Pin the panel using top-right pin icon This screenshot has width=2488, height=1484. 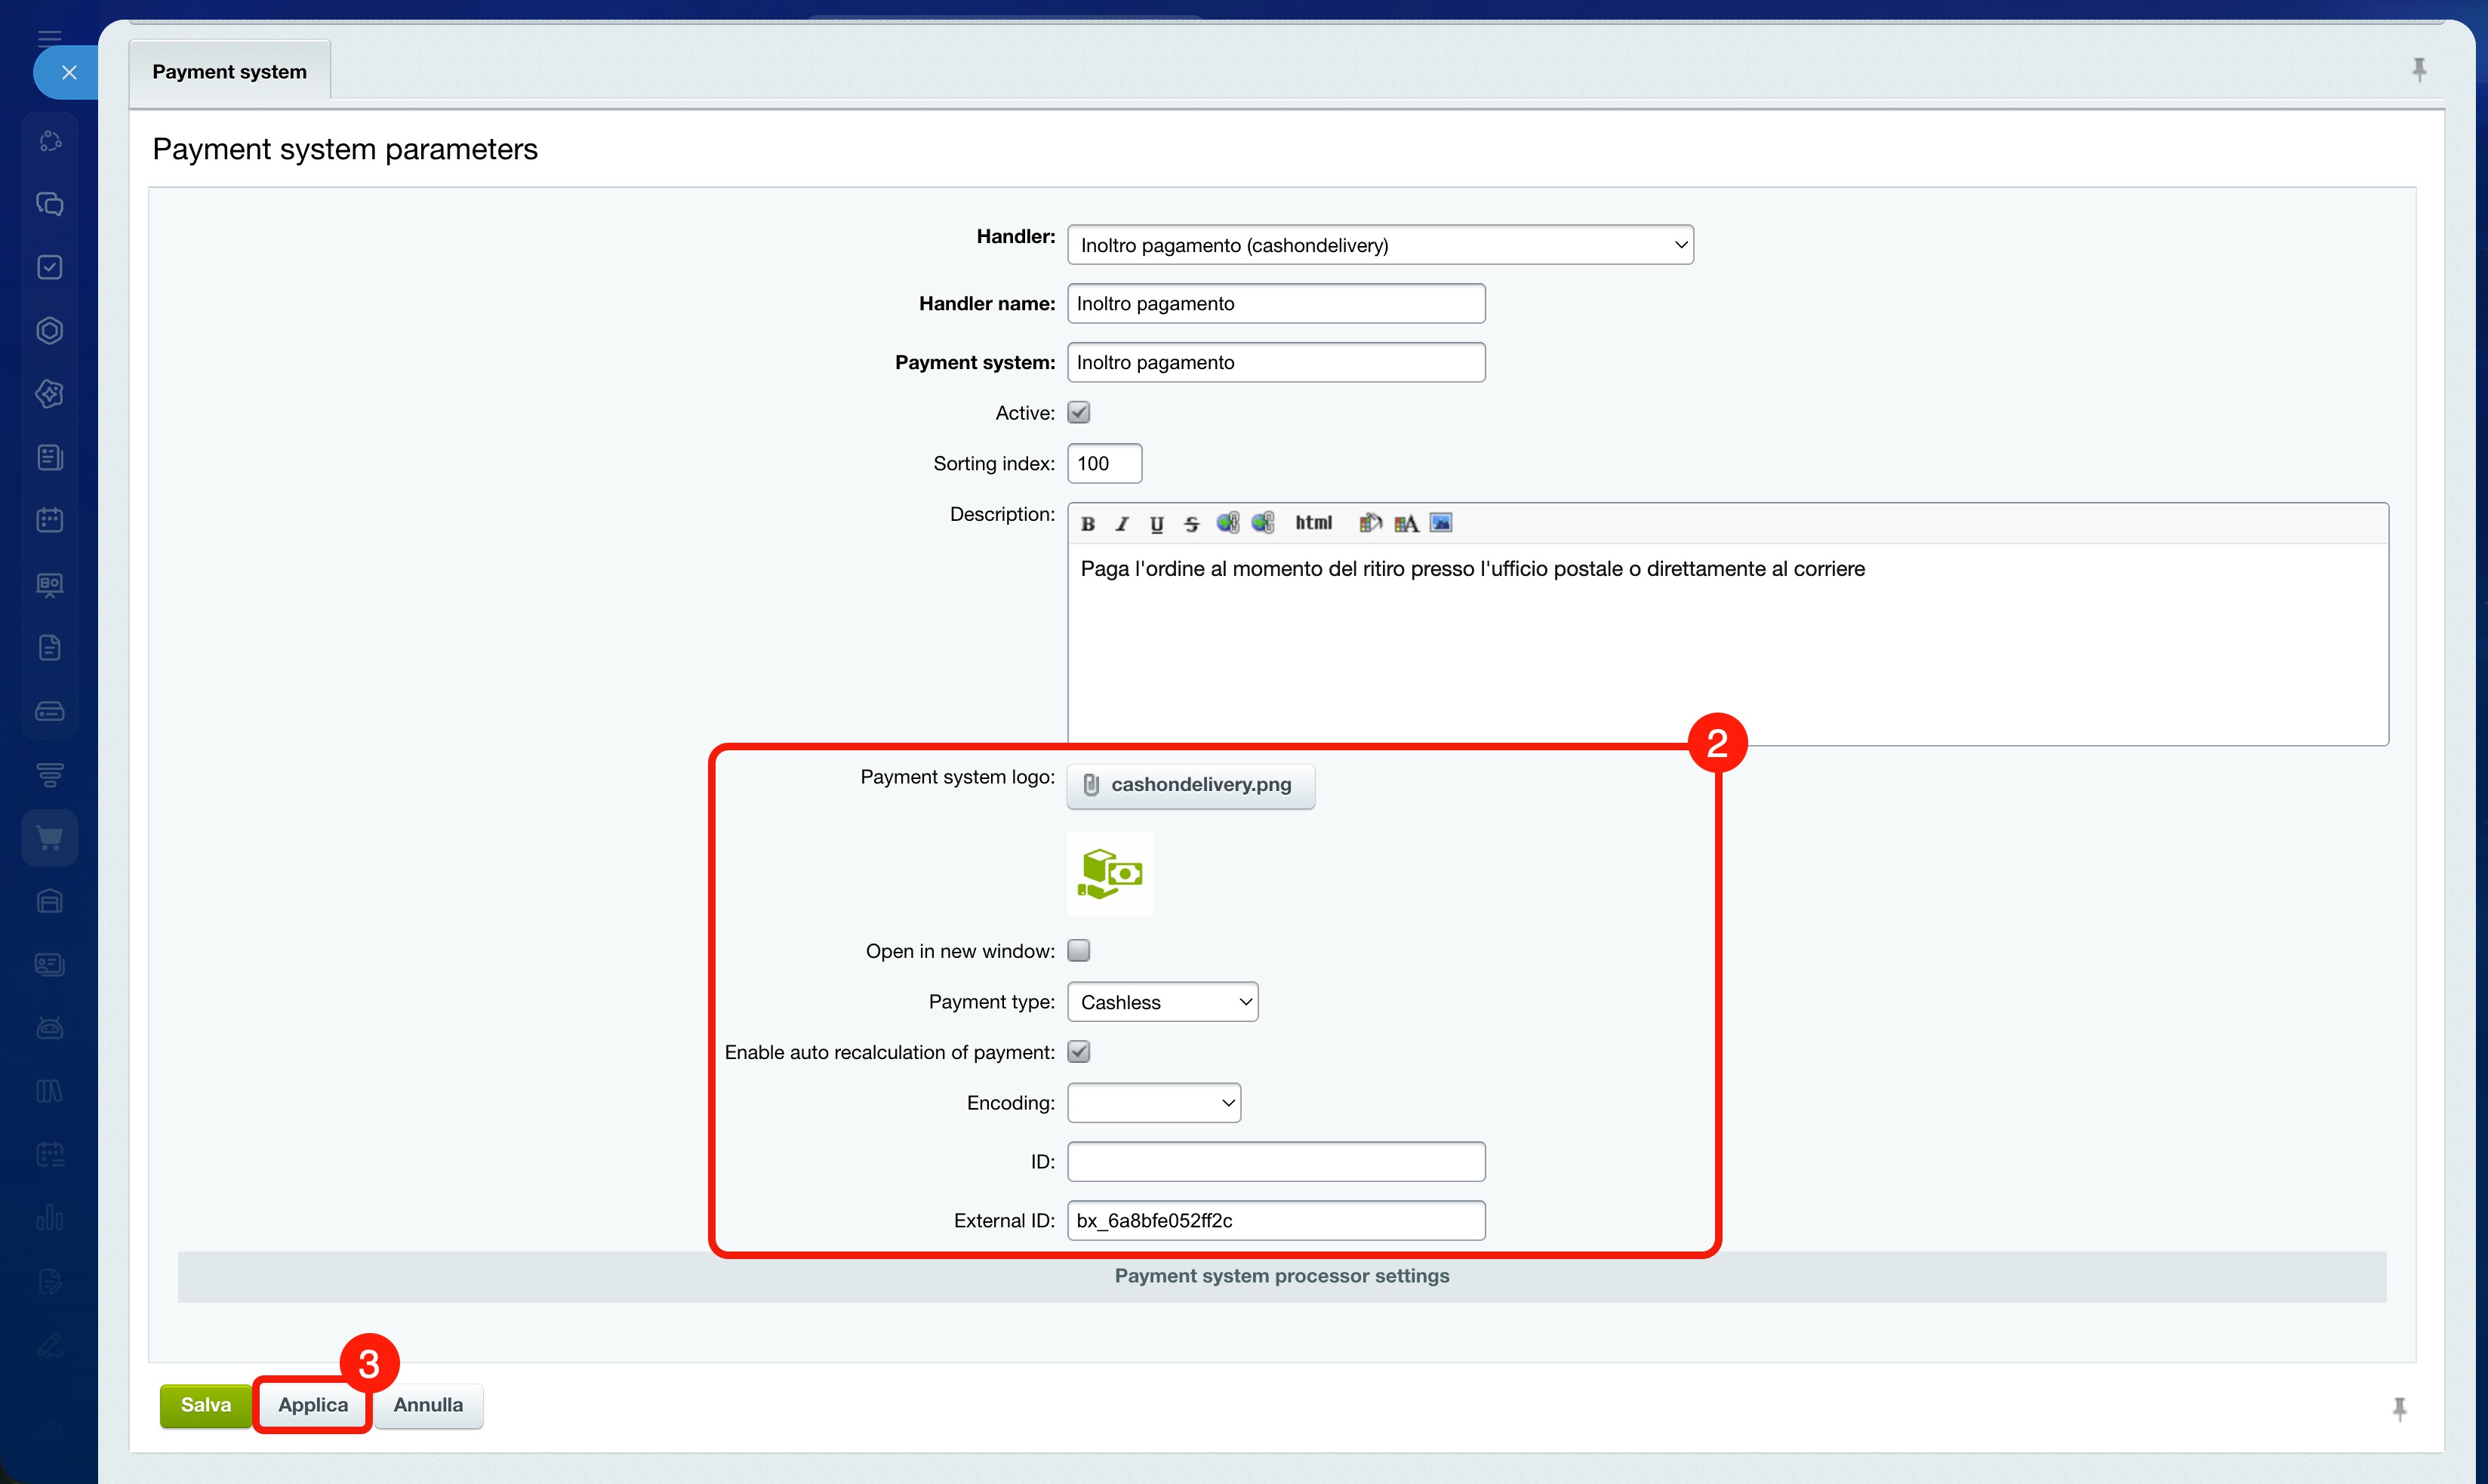coord(2418,69)
